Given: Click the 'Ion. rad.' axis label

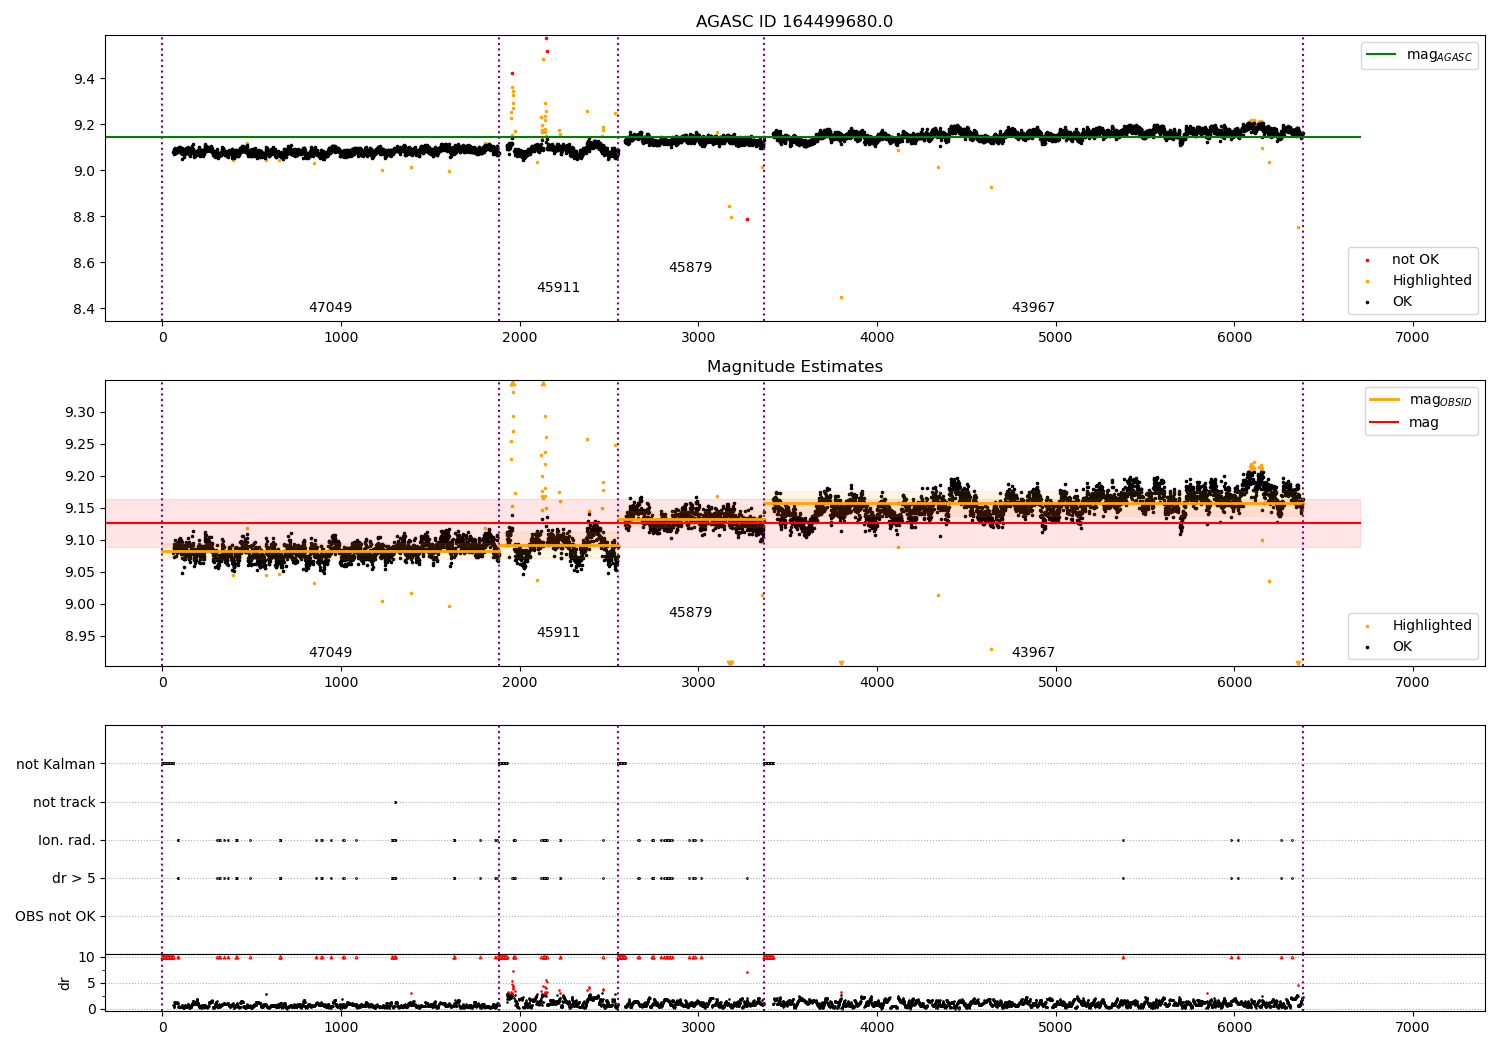Looking at the screenshot, I should click(67, 841).
